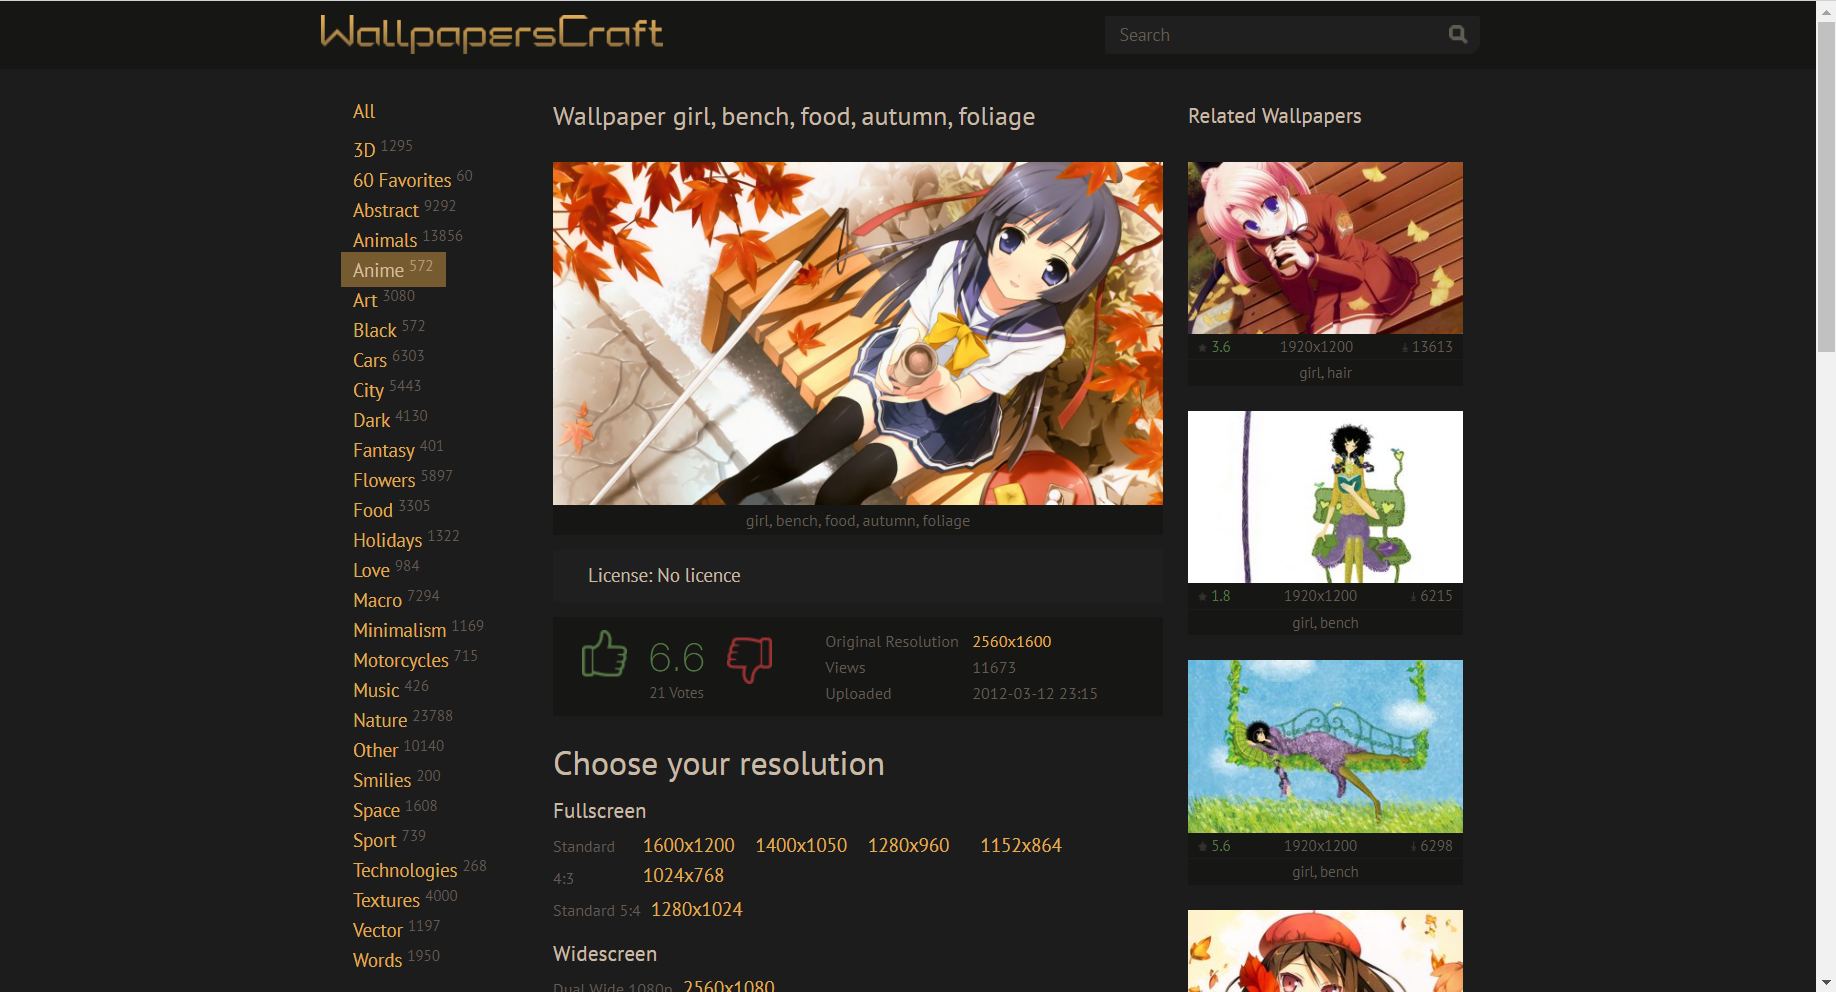The width and height of the screenshot is (1836, 992).
Task: Choose the 1152x864 resolution
Action: 1021,845
